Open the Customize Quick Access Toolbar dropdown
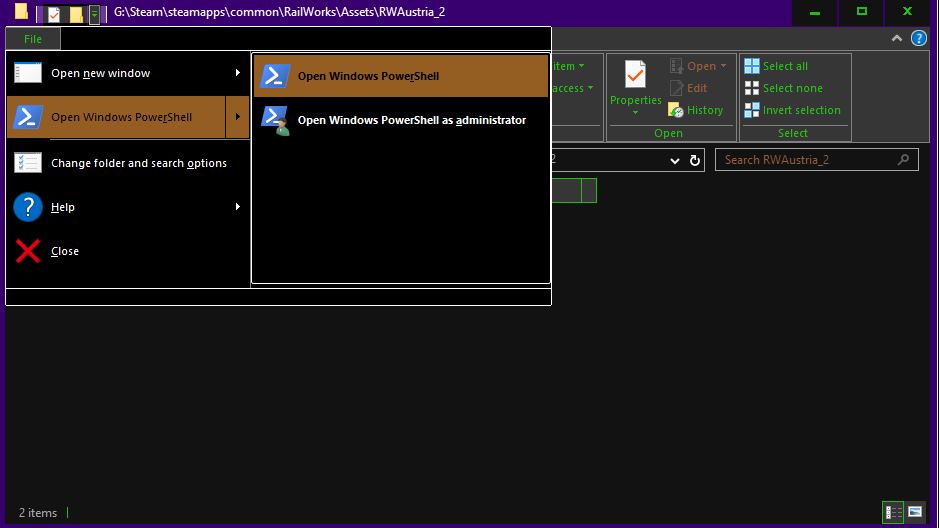This screenshot has height=528, width=939. (x=94, y=14)
